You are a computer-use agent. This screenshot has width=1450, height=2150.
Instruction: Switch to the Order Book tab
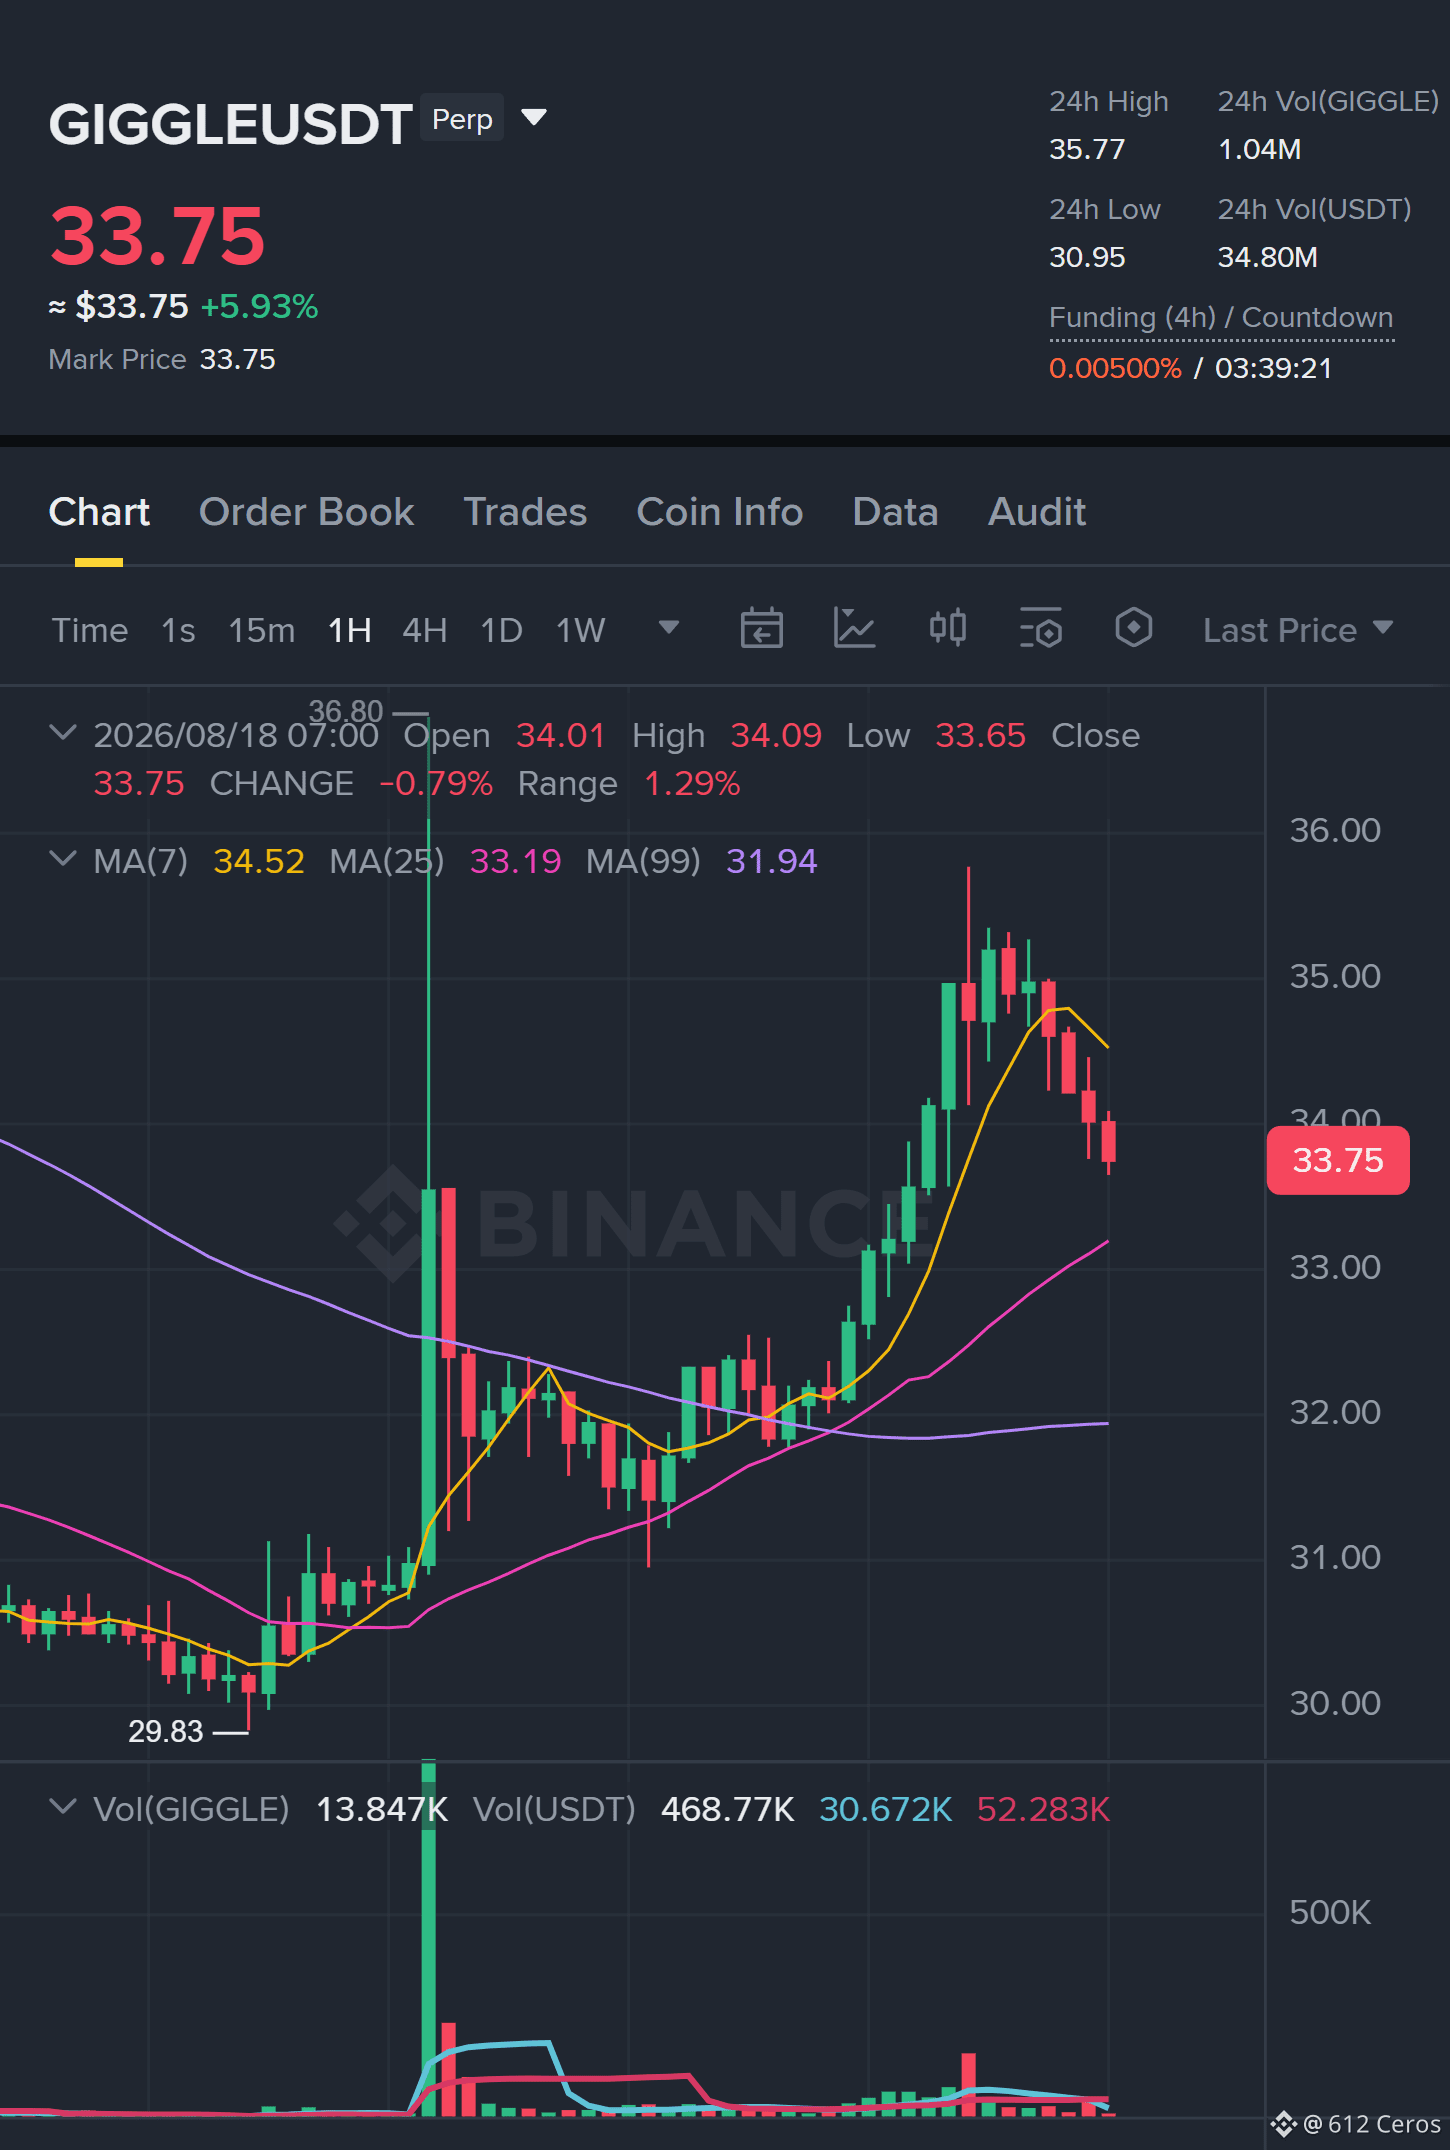click(x=306, y=512)
